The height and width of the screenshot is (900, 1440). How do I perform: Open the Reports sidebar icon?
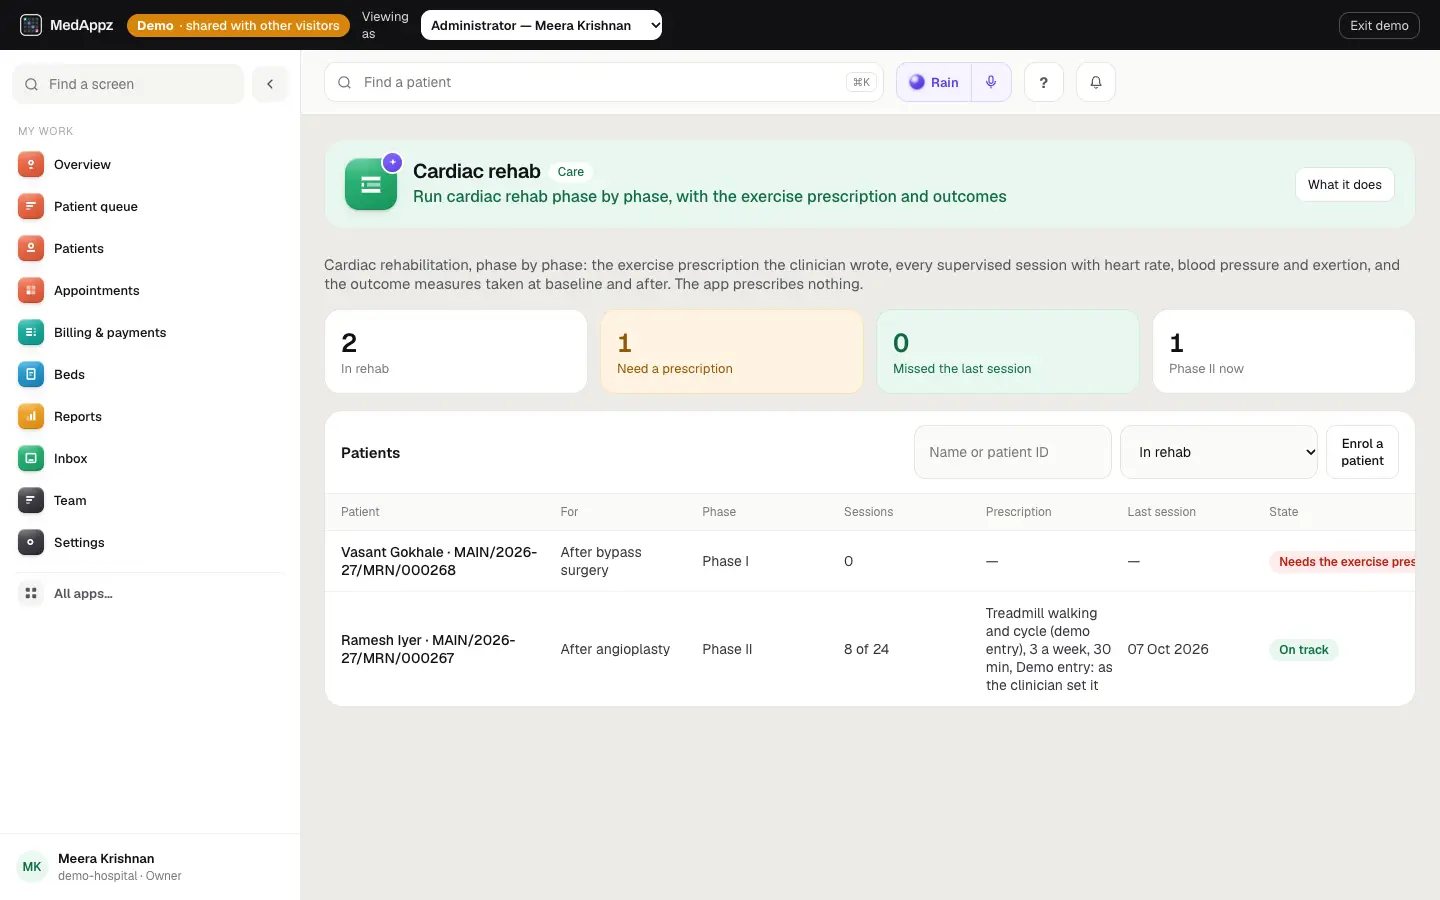[x=31, y=416]
